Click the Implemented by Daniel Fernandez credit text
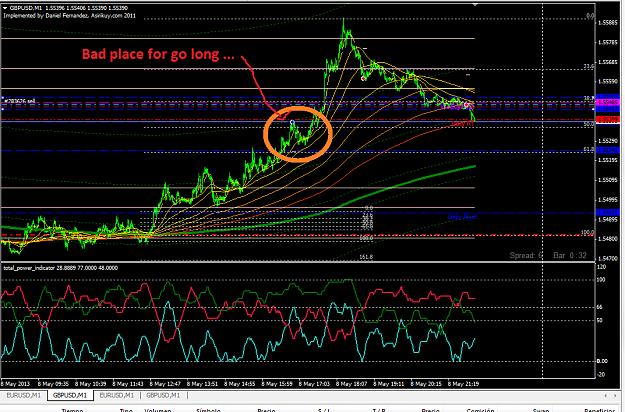 coord(69,16)
